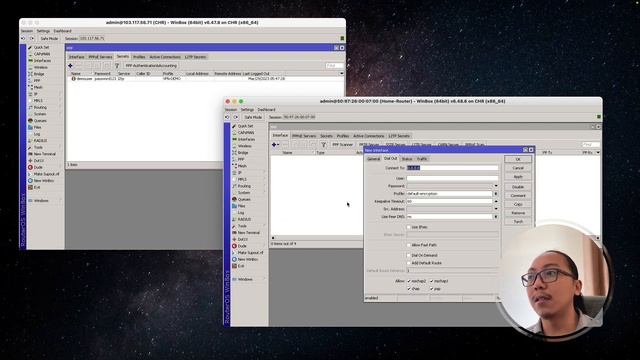Click the redo arrow in the Home-Router toolbar
The height and width of the screenshot is (360, 640).
coord(236,117)
